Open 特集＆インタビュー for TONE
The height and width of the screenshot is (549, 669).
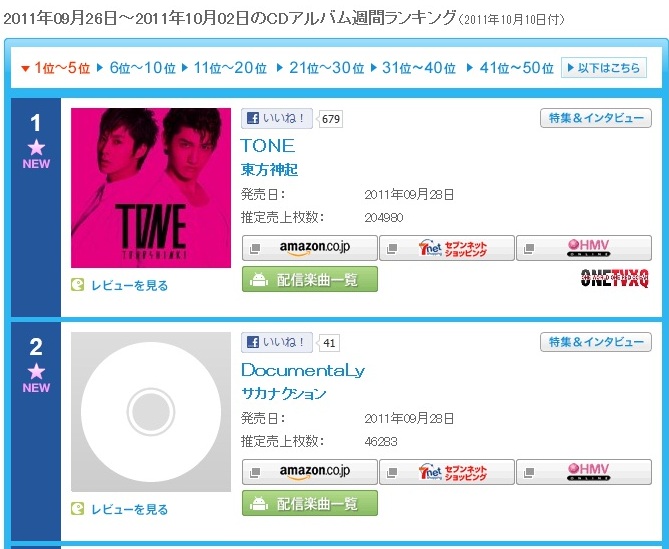pos(596,118)
